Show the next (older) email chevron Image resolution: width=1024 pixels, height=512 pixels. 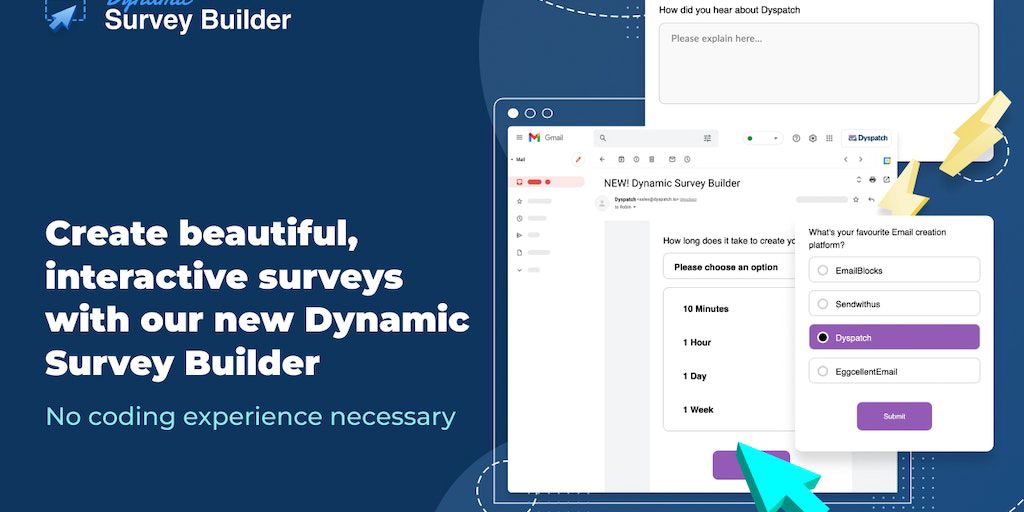click(861, 159)
